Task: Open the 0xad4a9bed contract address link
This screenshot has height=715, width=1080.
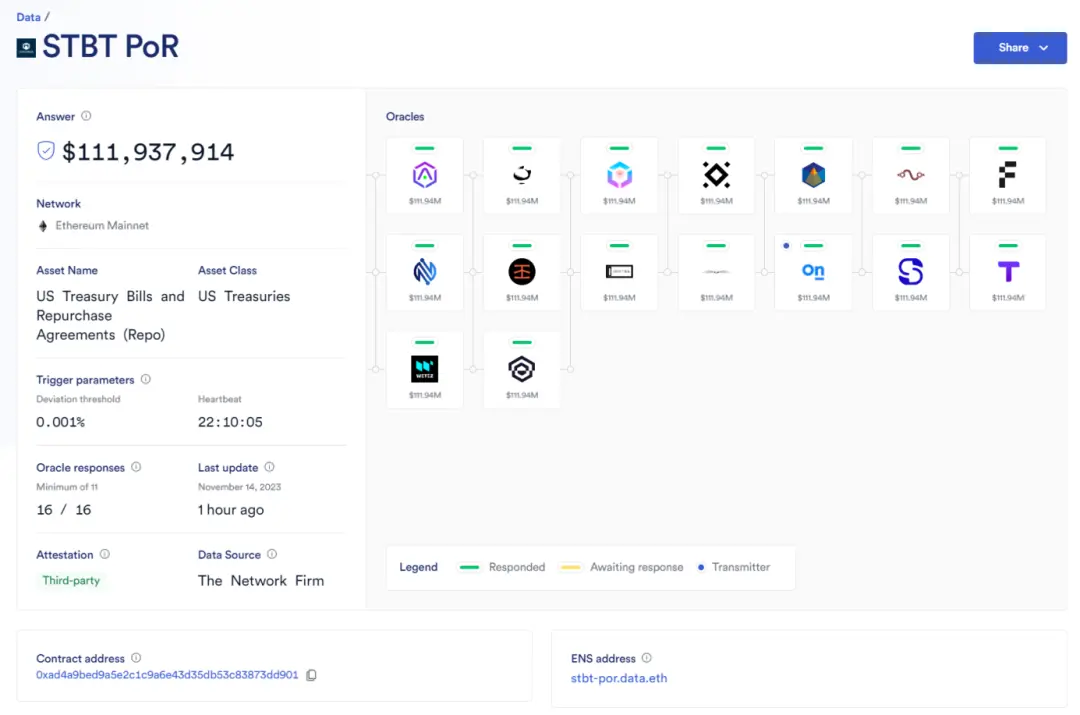Action: coord(167,675)
